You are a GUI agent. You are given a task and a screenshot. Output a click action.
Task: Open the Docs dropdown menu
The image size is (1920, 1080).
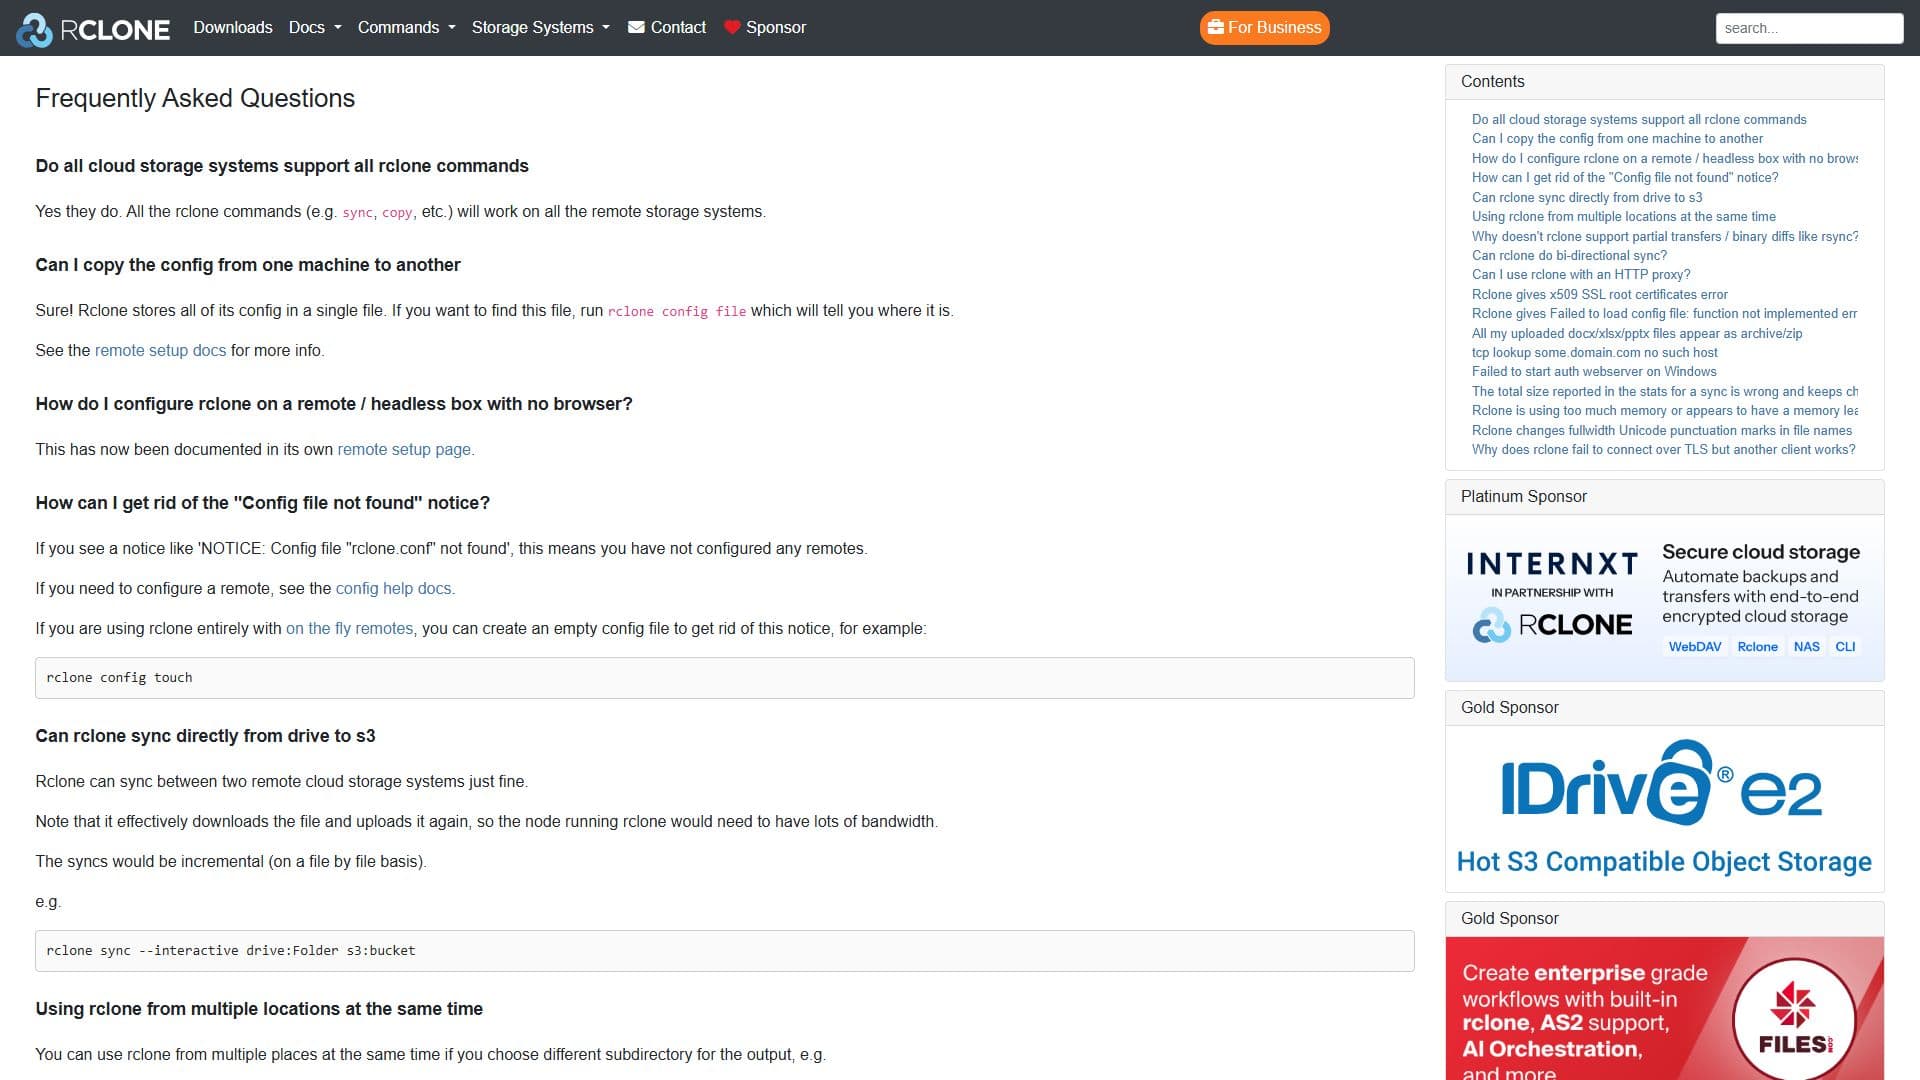click(315, 27)
